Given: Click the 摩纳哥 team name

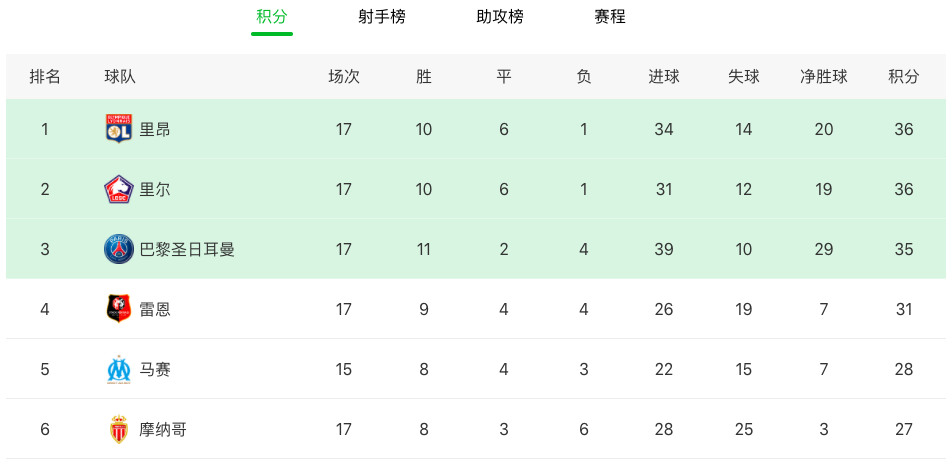Looking at the screenshot, I should [x=163, y=429].
